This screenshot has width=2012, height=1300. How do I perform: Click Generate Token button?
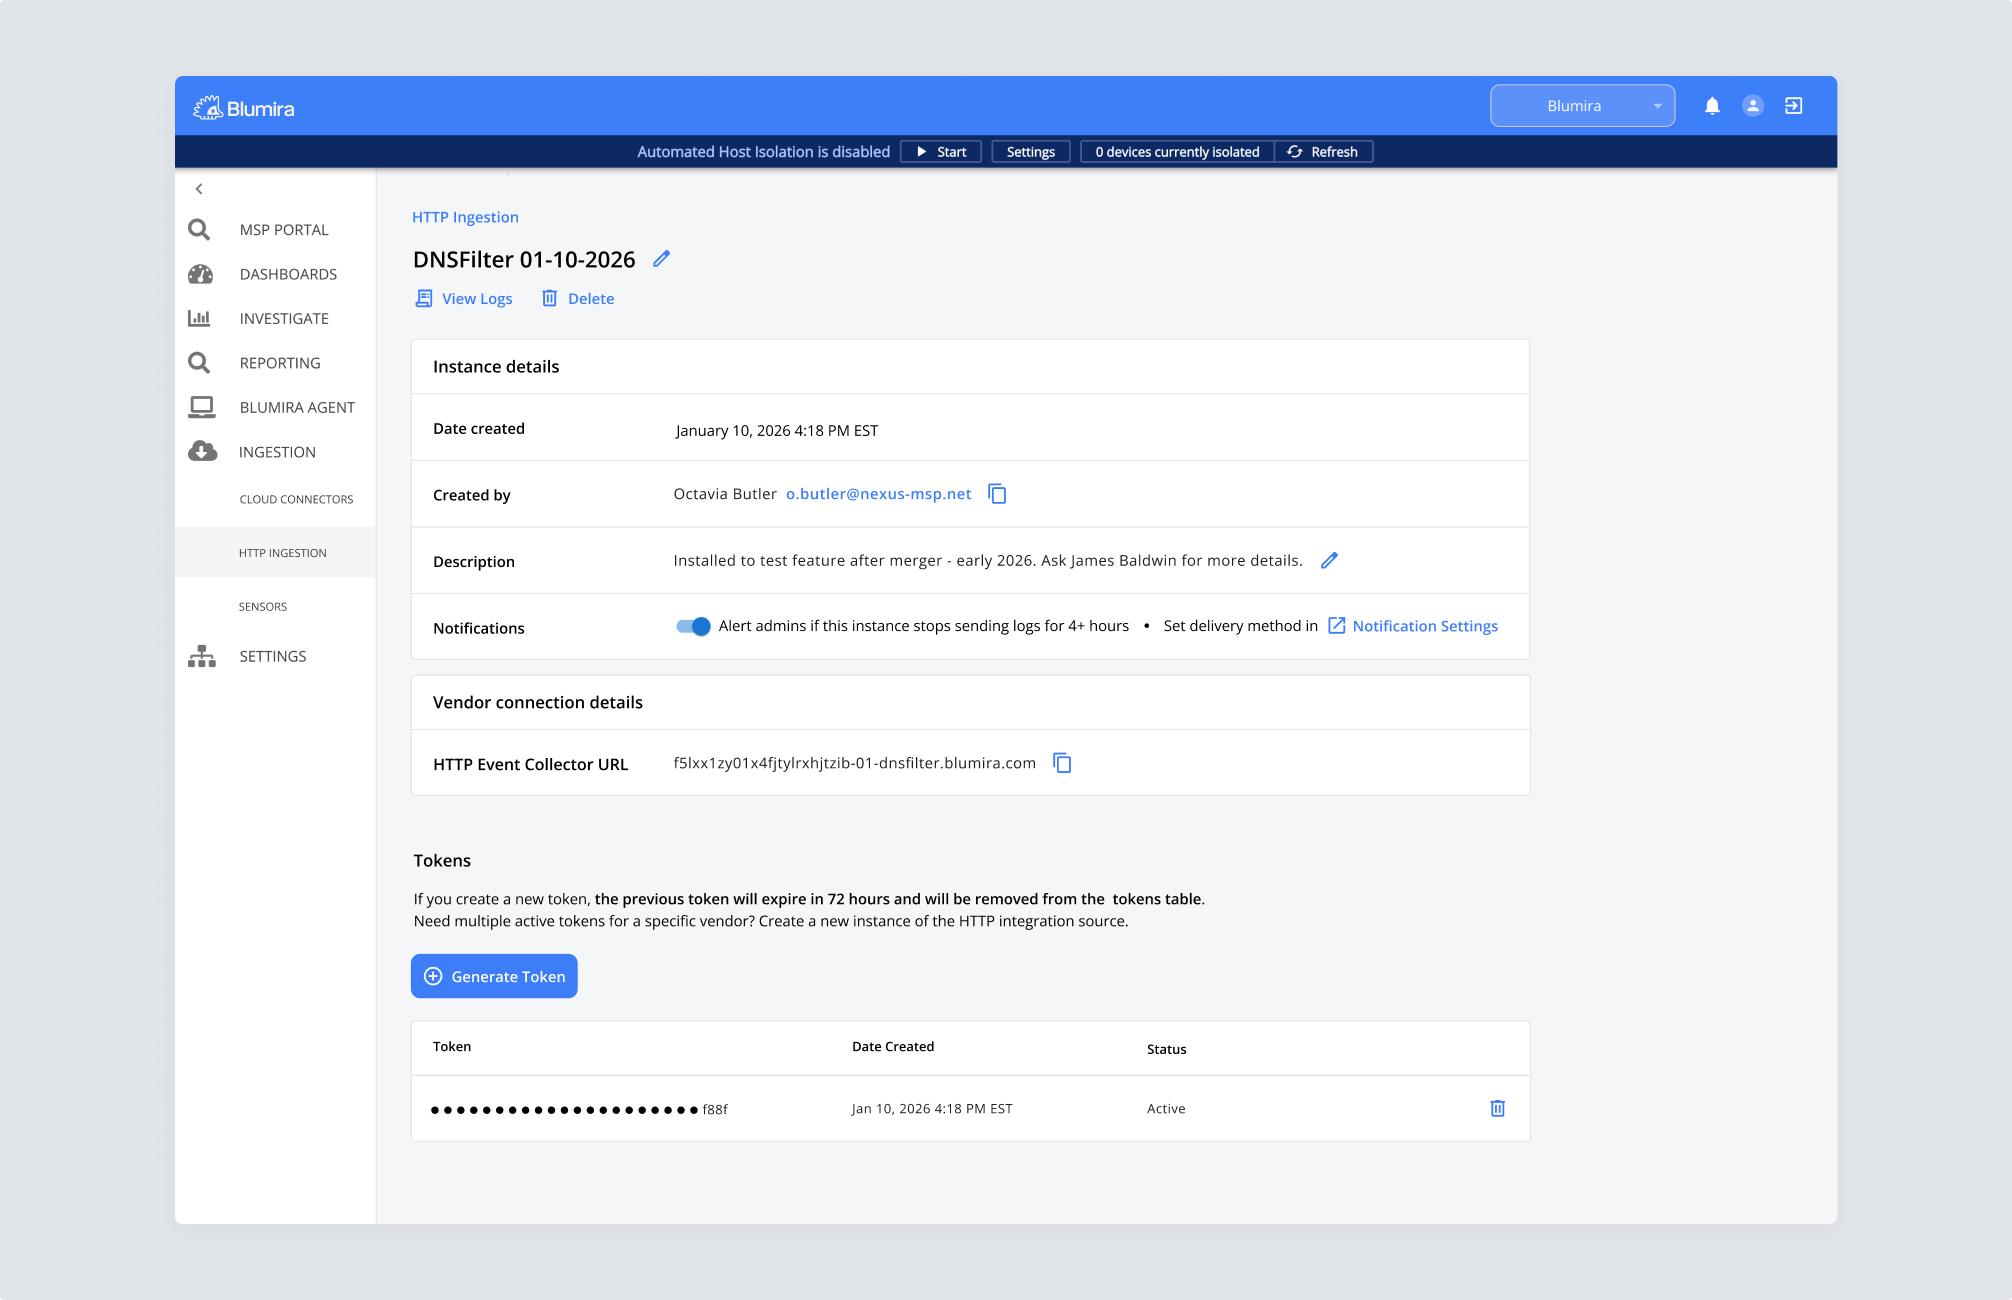tap(494, 976)
